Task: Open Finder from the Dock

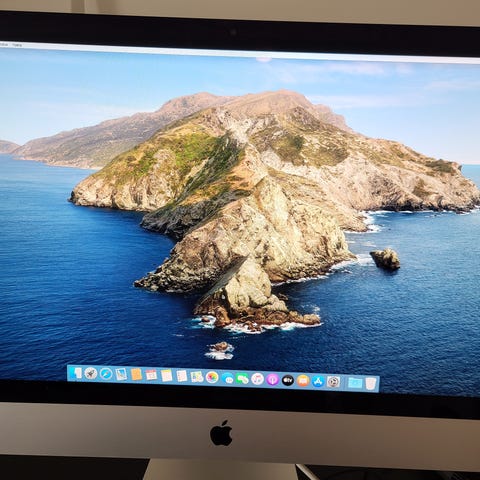Action: [x=76, y=373]
